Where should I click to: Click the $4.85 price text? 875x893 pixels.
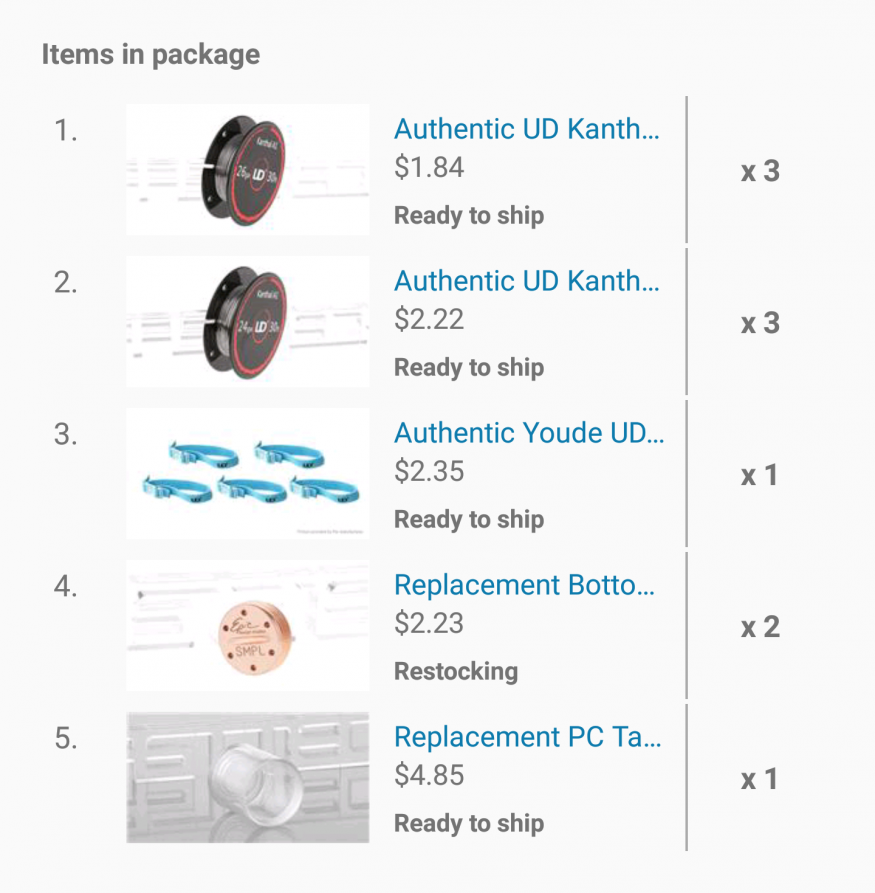pyautogui.click(x=429, y=775)
